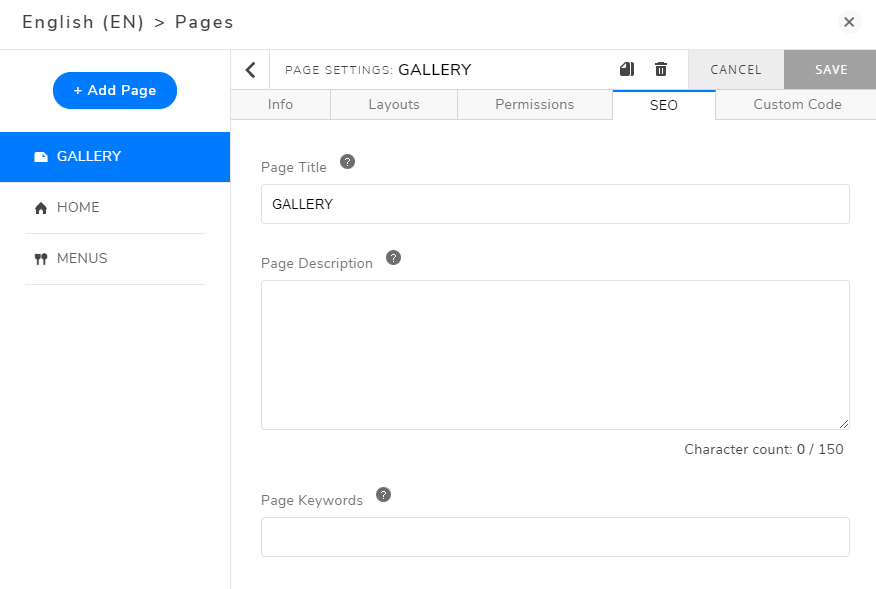Save the GALLERY page settings
Viewport: 876px width, 589px height.
tap(830, 69)
